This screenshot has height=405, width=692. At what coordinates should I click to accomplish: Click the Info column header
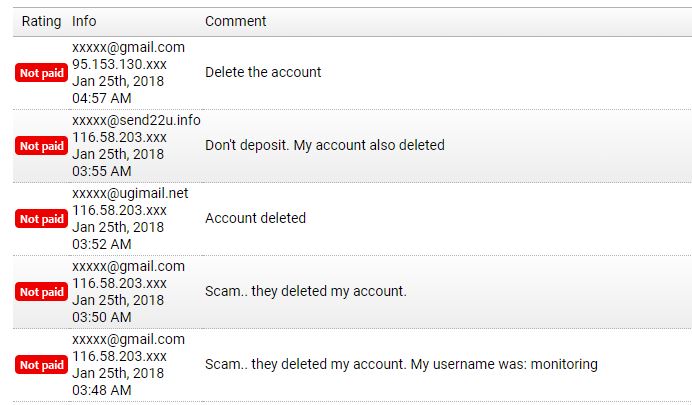pos(84,21)
